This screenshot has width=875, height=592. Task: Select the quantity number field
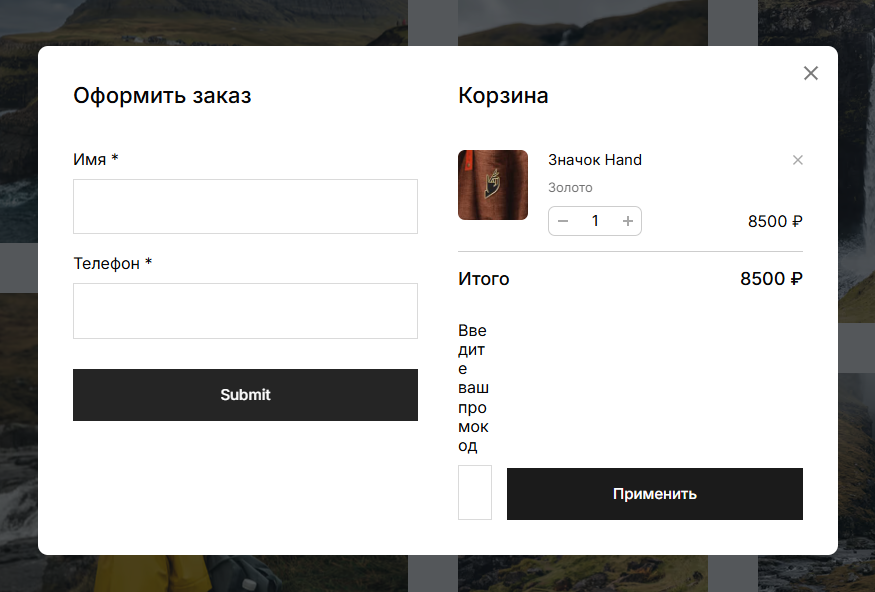coord(595,221)
